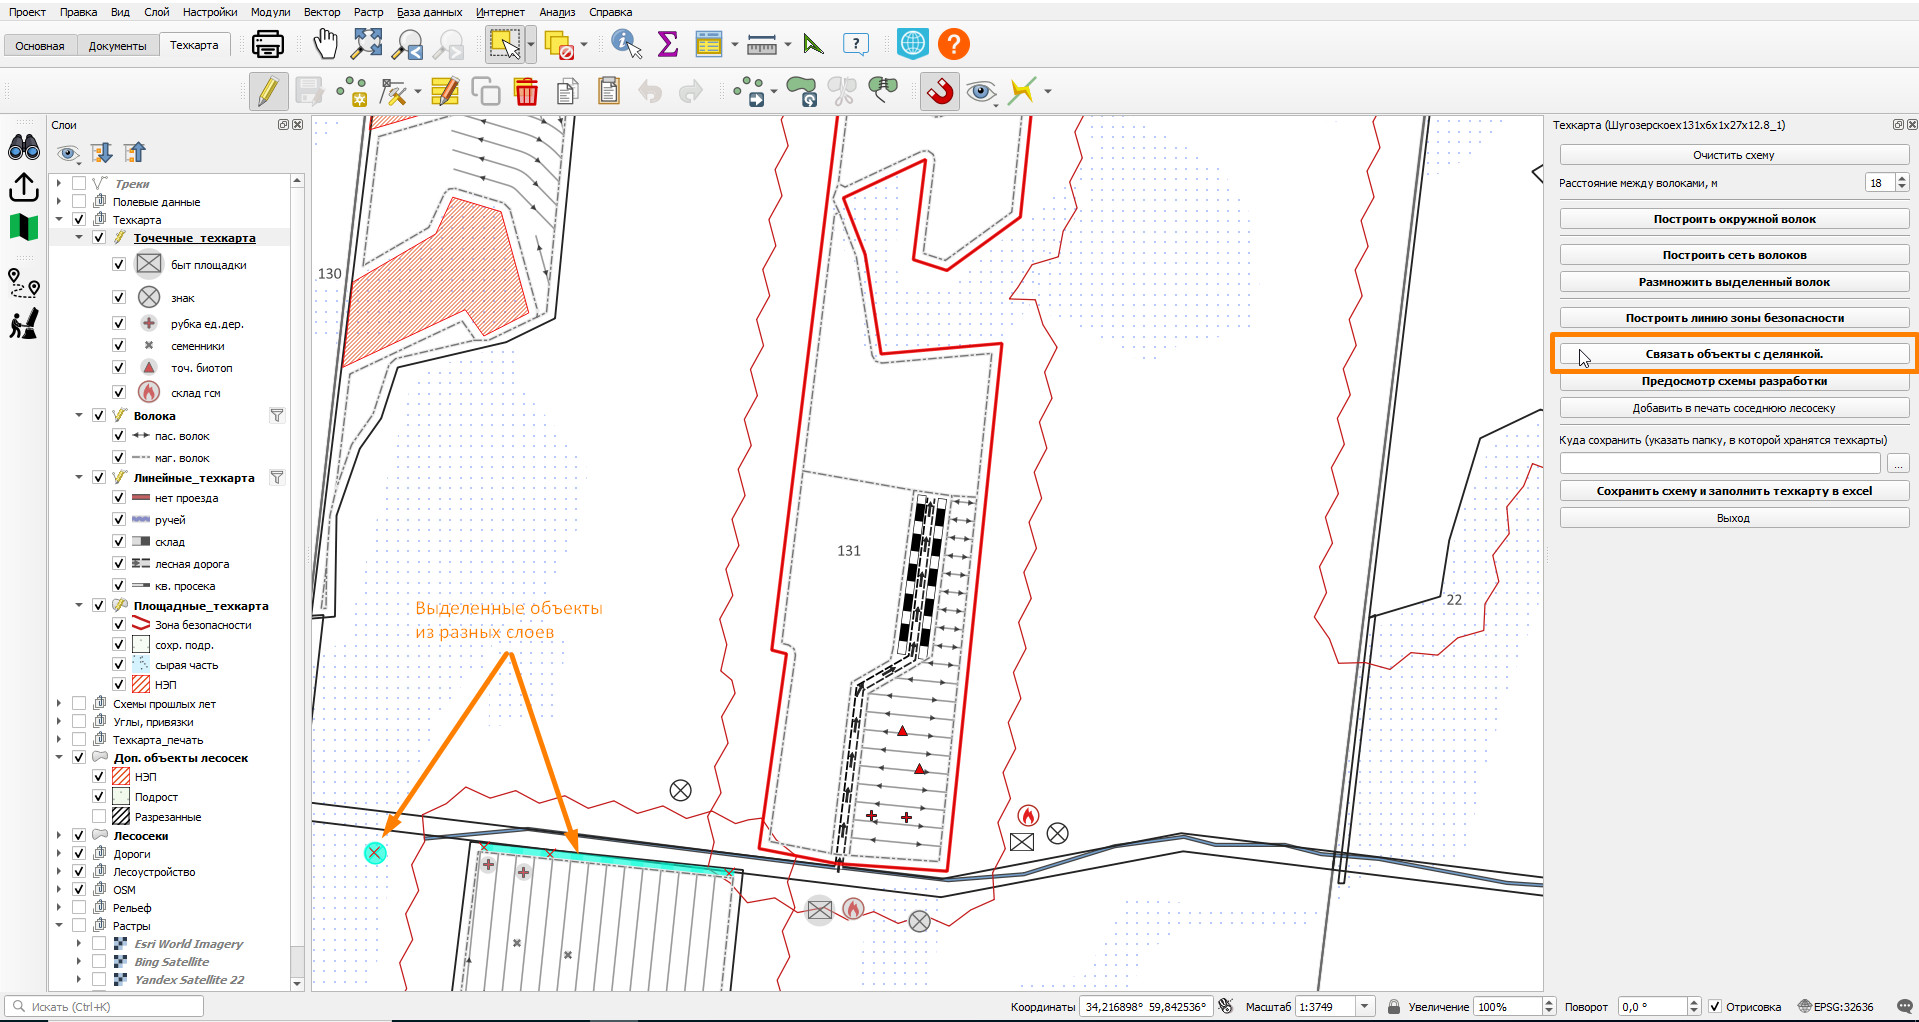This screenshot has height=1022, width=1919.
Task: Uncheck the Волока layer checkbox
Action: pos(99,416)
